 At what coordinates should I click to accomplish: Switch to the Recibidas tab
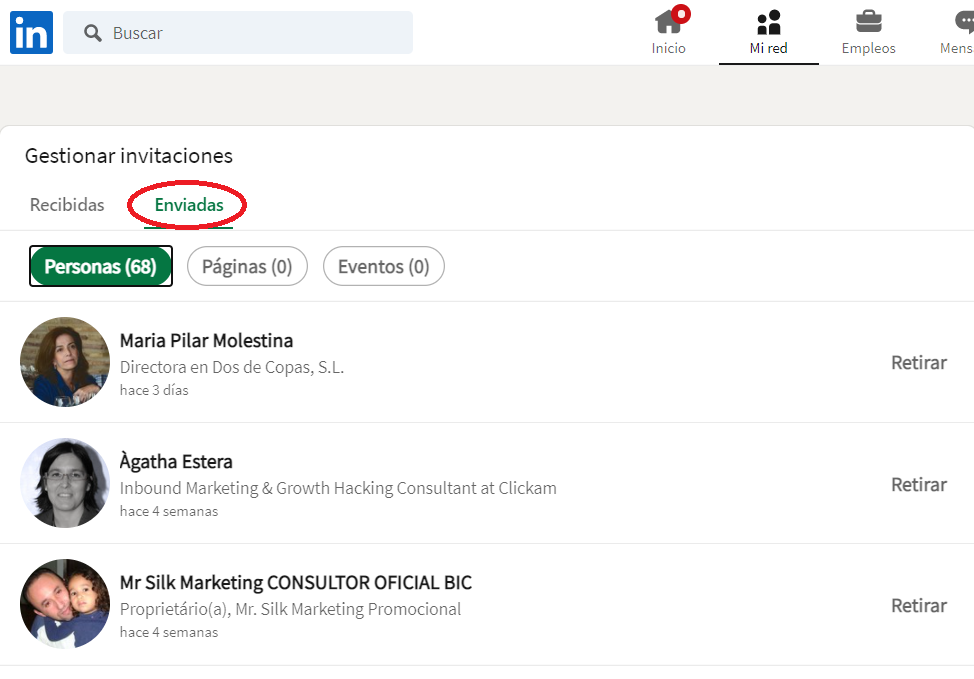(x=67, y=204)
